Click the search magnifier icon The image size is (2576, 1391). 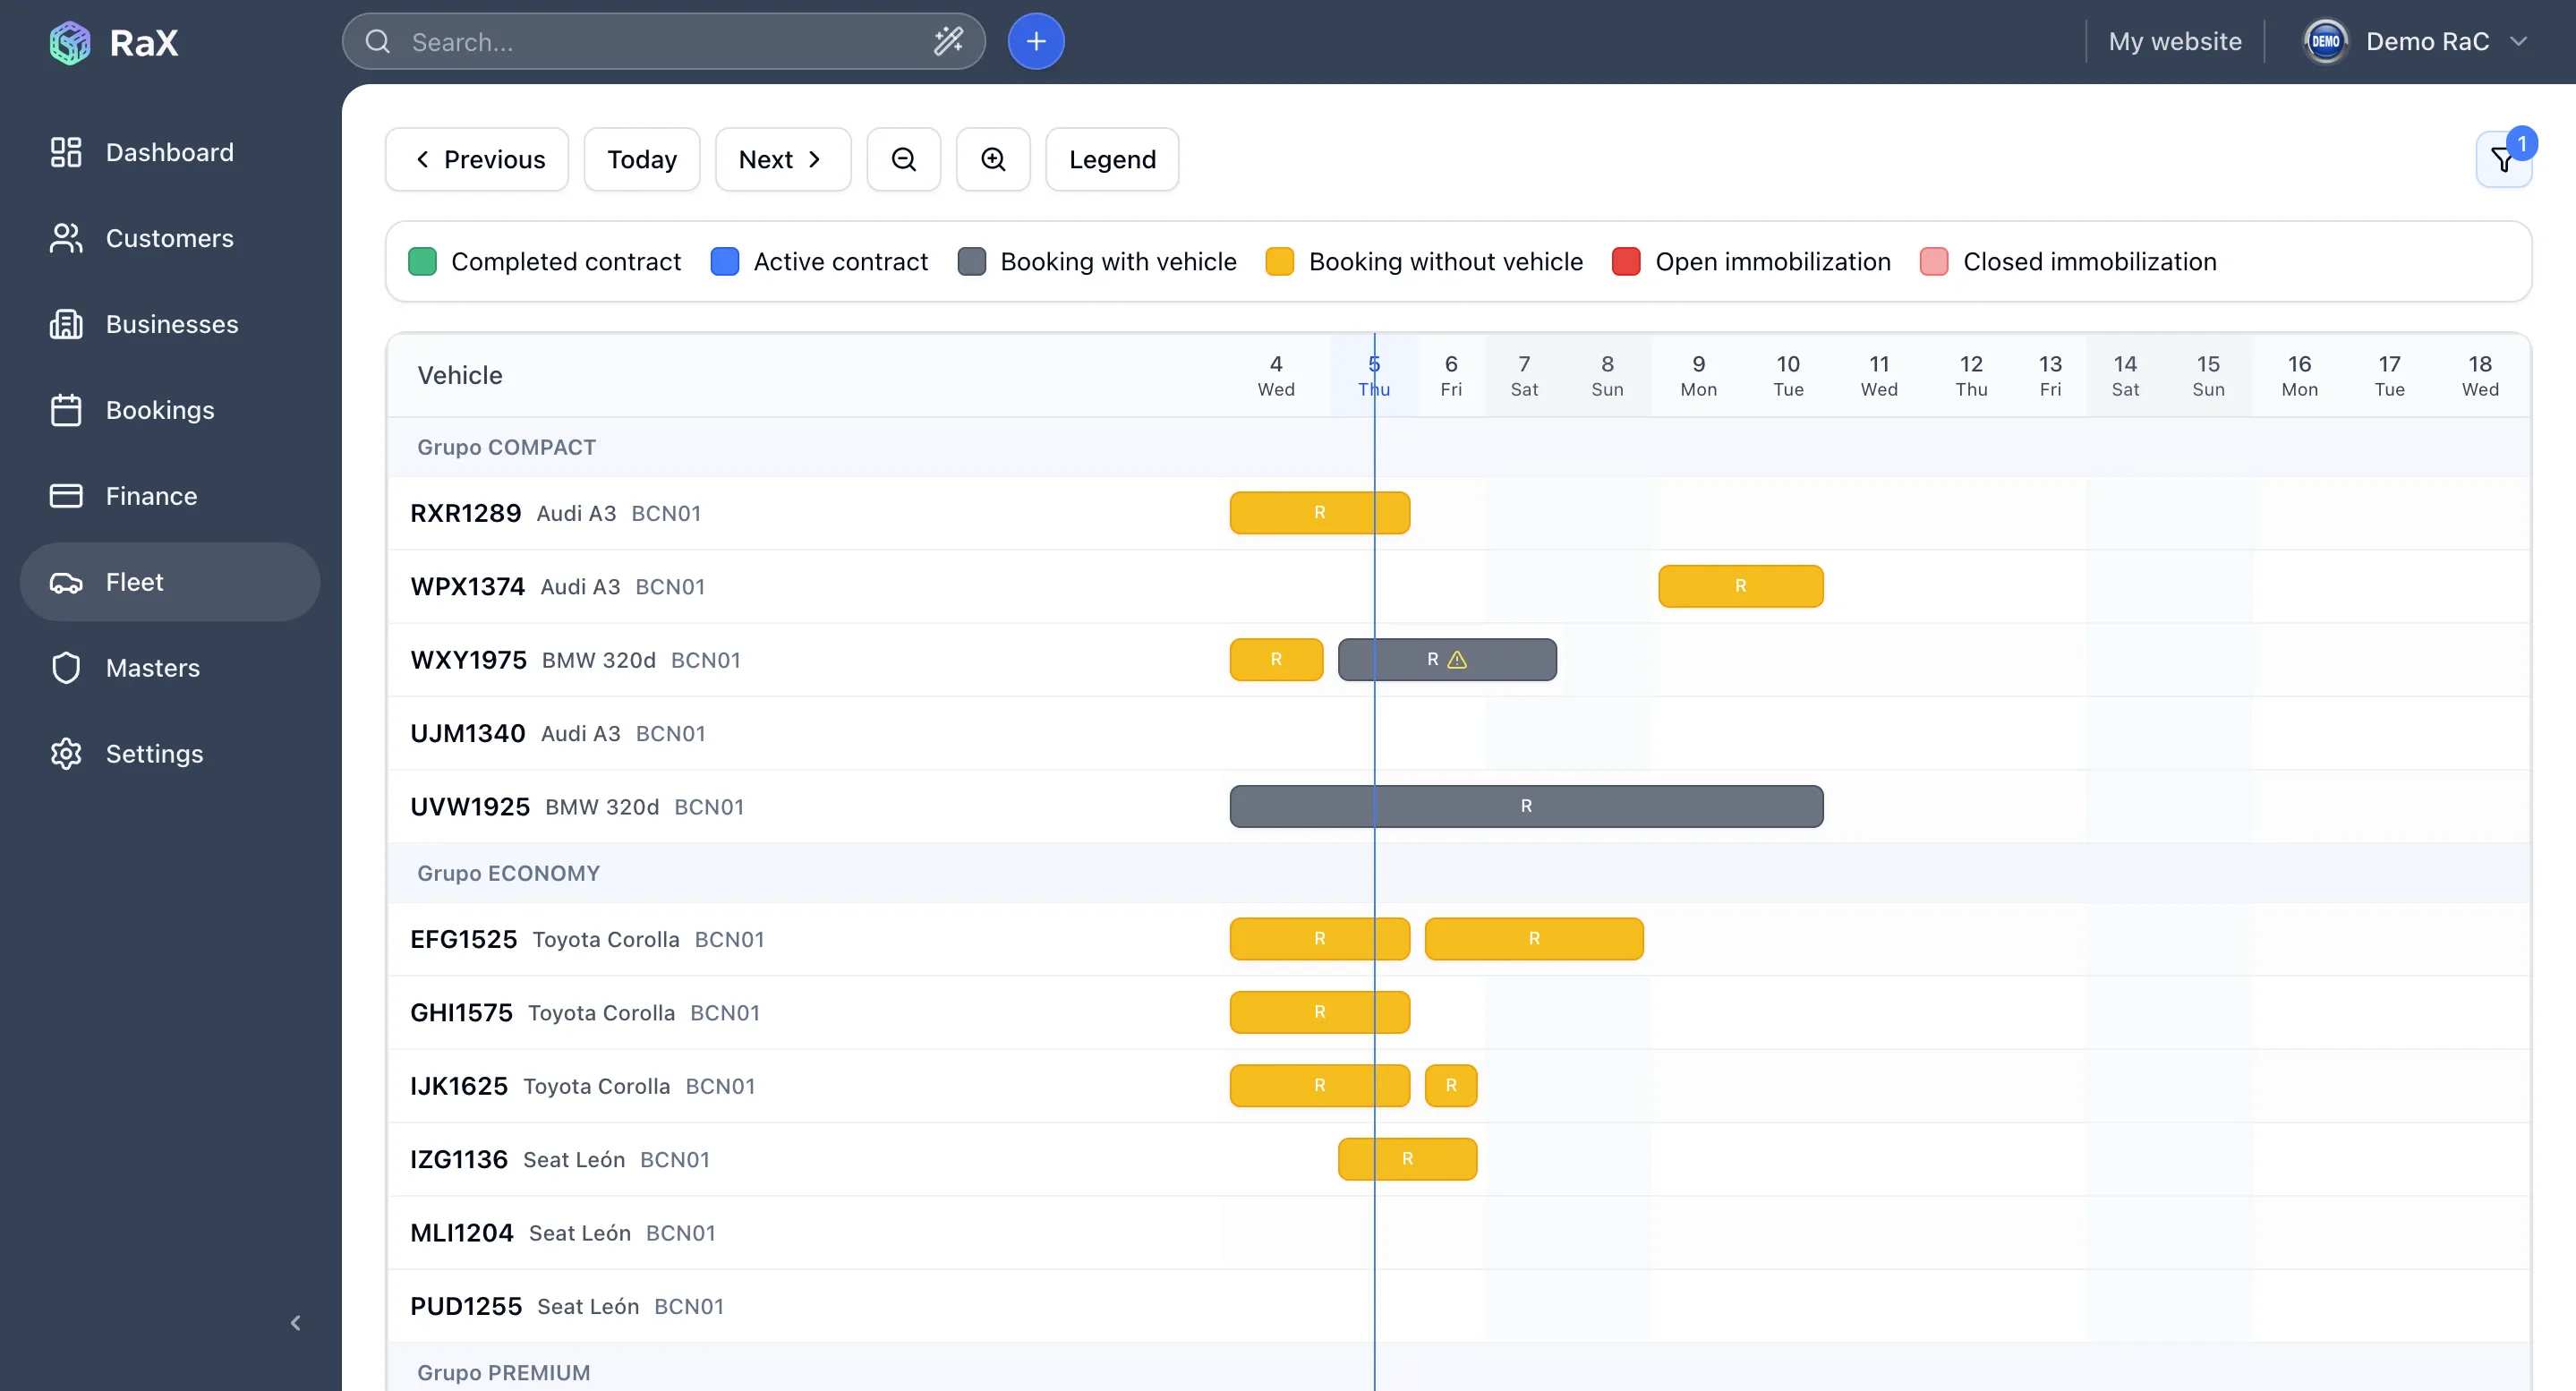coord(377,42)
